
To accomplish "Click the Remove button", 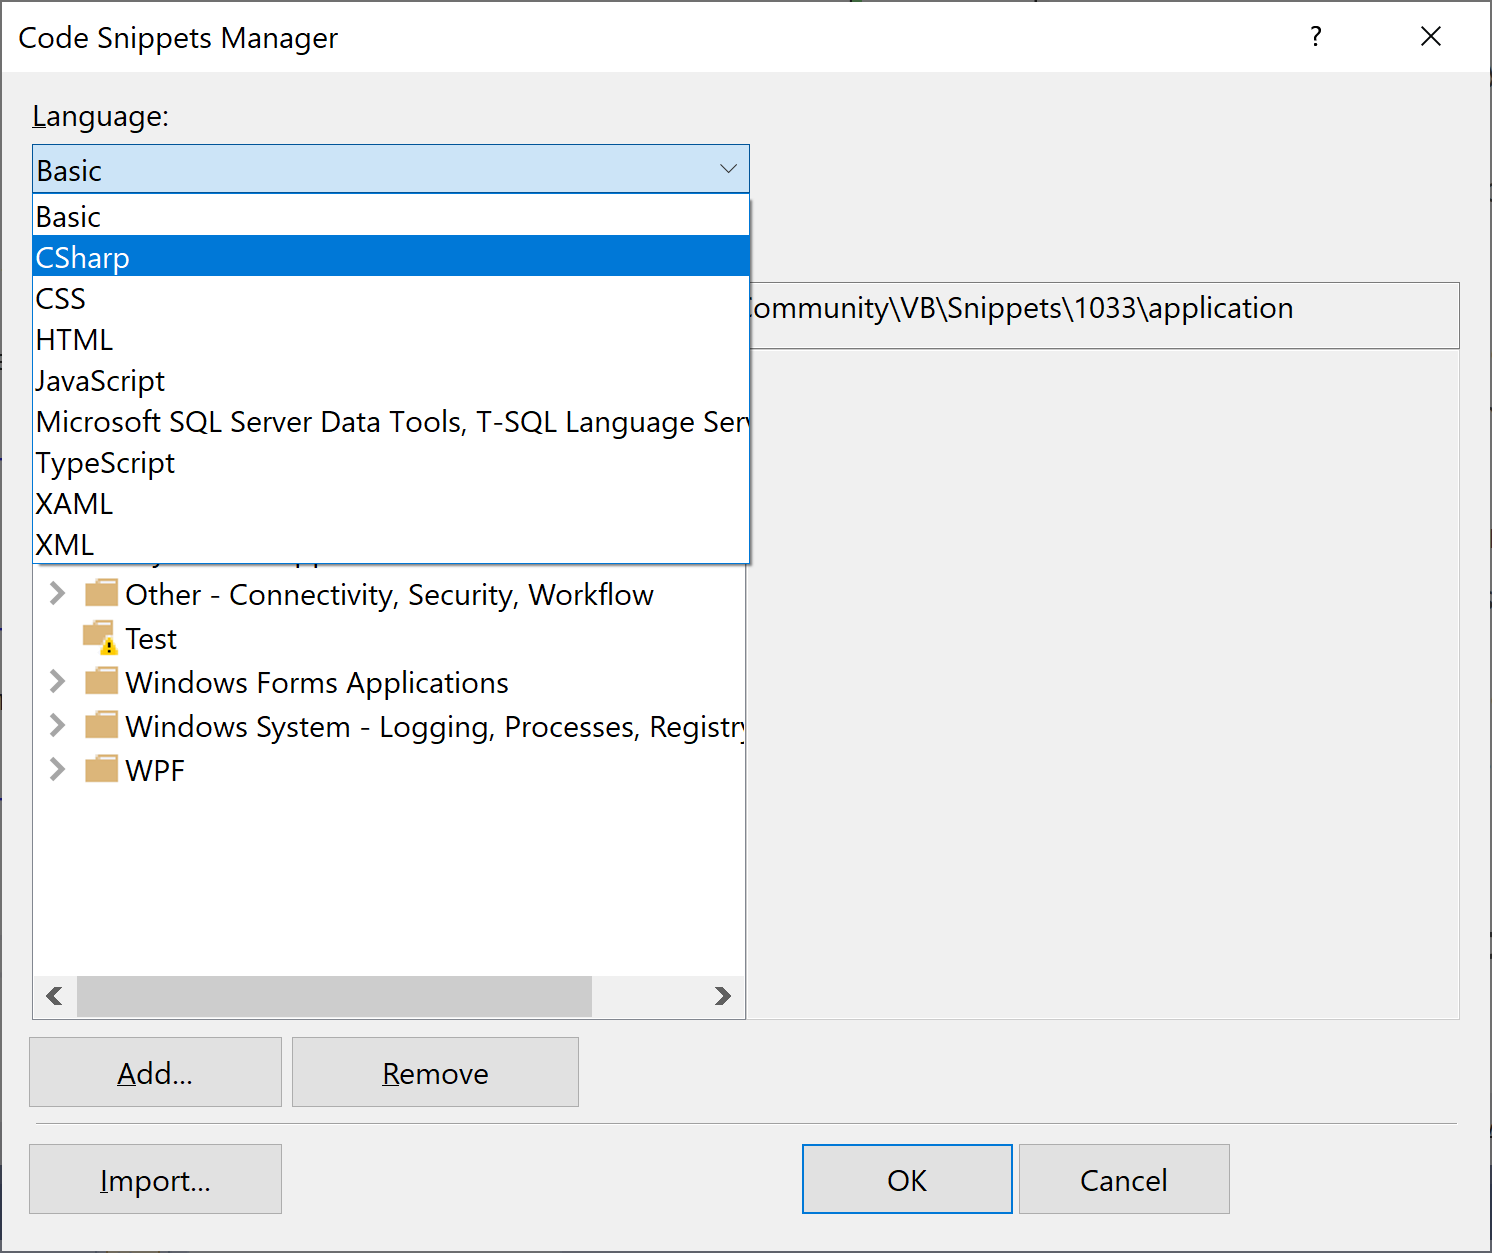I will (435, 1072).
